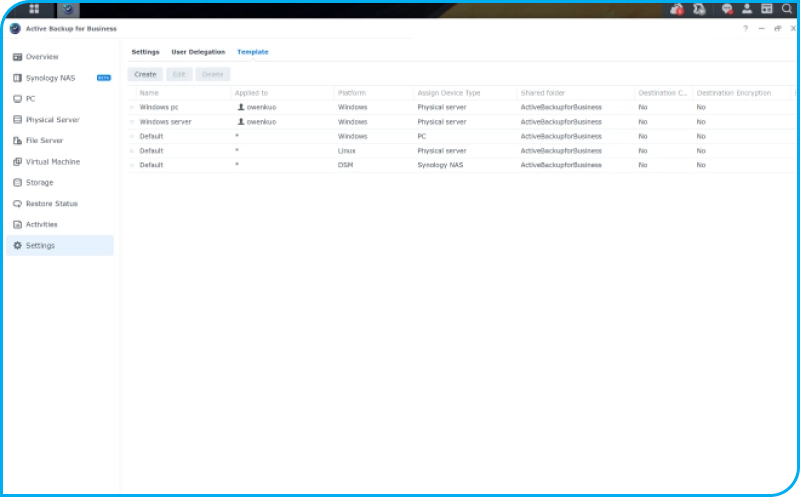Click the Active Backup taskbar app icon
800x497 pixels.
(68, 9)
